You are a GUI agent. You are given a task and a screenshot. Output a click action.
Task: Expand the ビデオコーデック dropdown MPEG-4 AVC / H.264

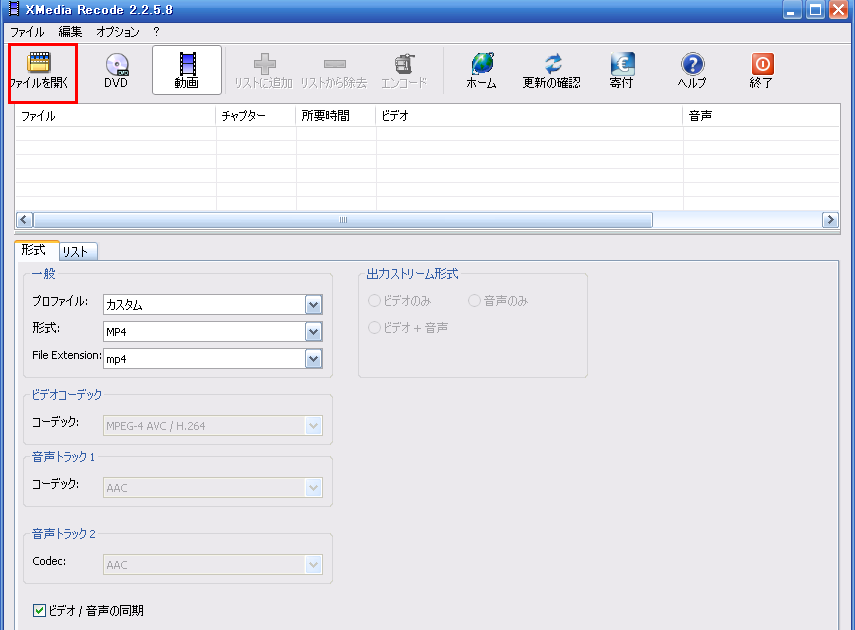click(x=314, y=426)
